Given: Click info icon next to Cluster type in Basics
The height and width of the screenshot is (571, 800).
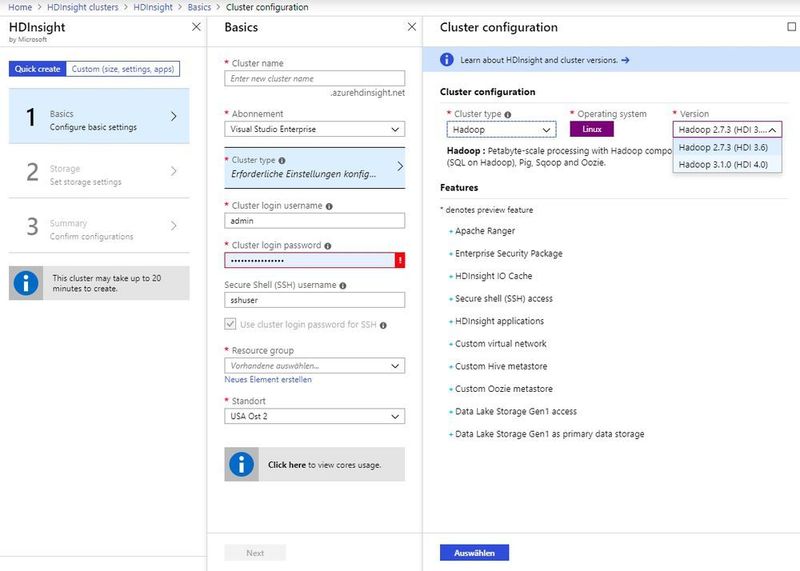Looking at the screenshot, I should point(282,160).
